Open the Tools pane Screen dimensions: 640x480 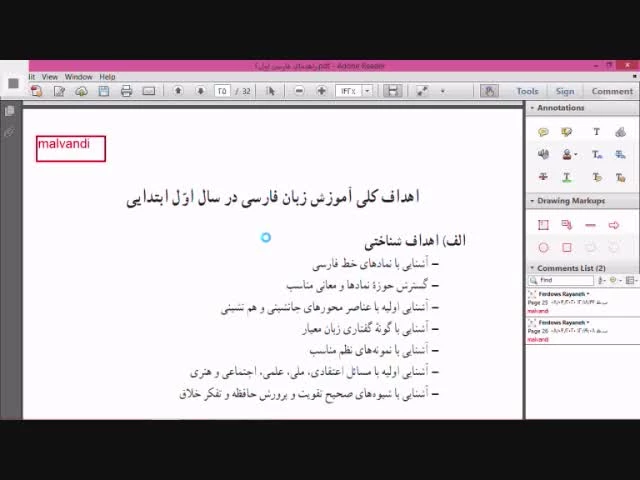click(x=527, y=91)
